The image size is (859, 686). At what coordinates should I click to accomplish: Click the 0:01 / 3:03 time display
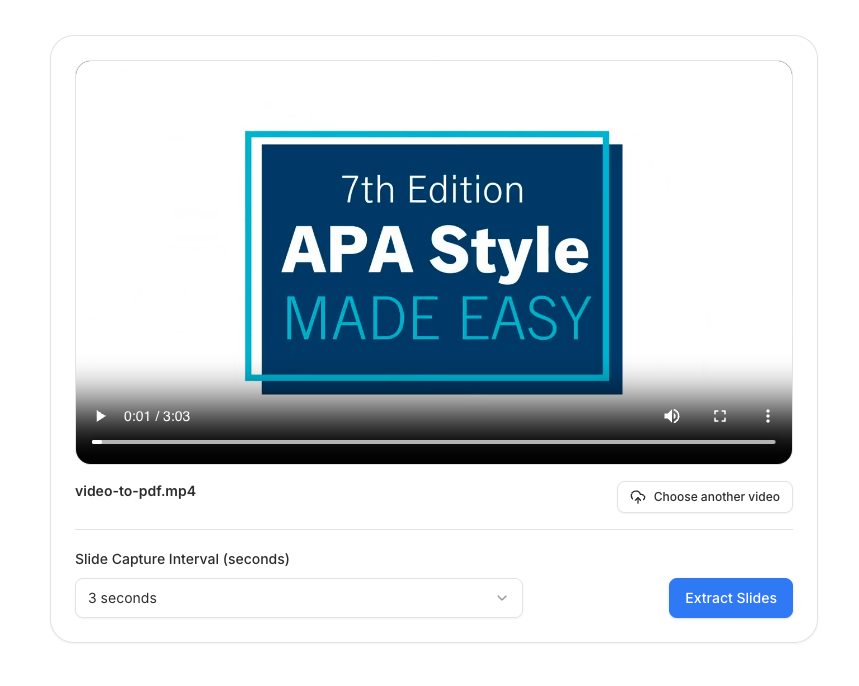(157, 416)
